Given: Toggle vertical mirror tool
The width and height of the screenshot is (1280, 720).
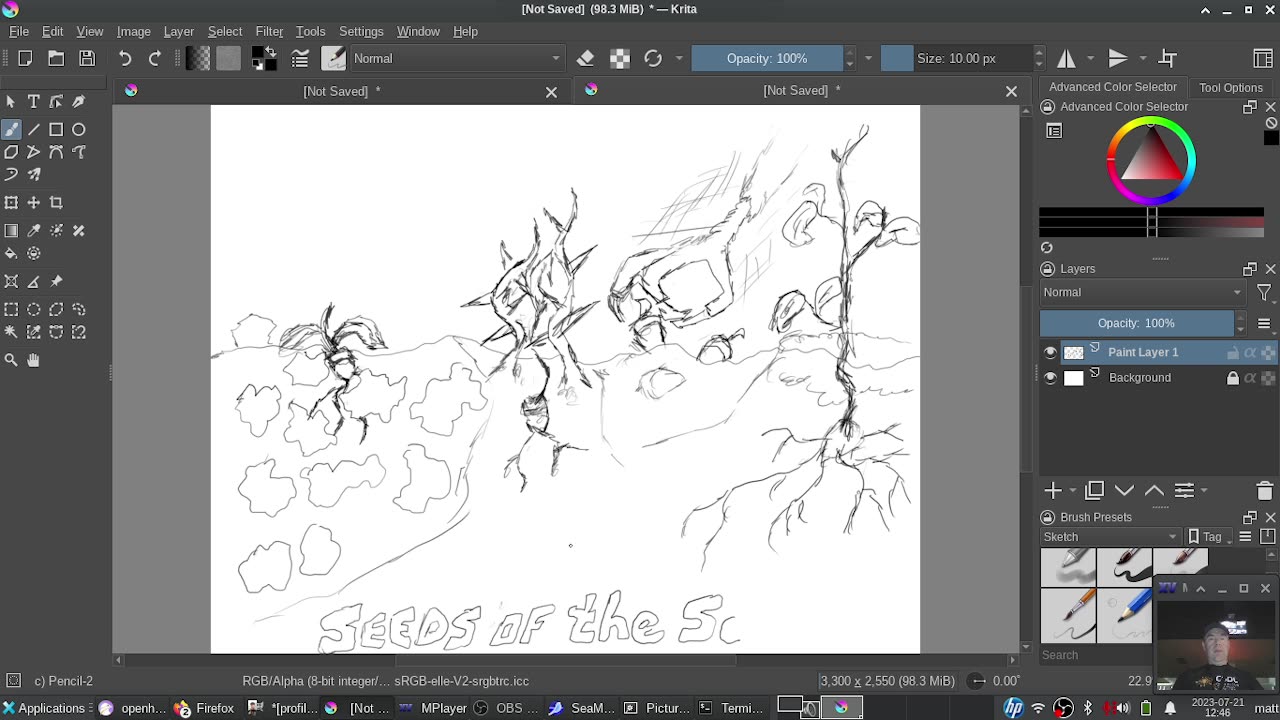Looking at the screenshot, I should point(1118,58).
